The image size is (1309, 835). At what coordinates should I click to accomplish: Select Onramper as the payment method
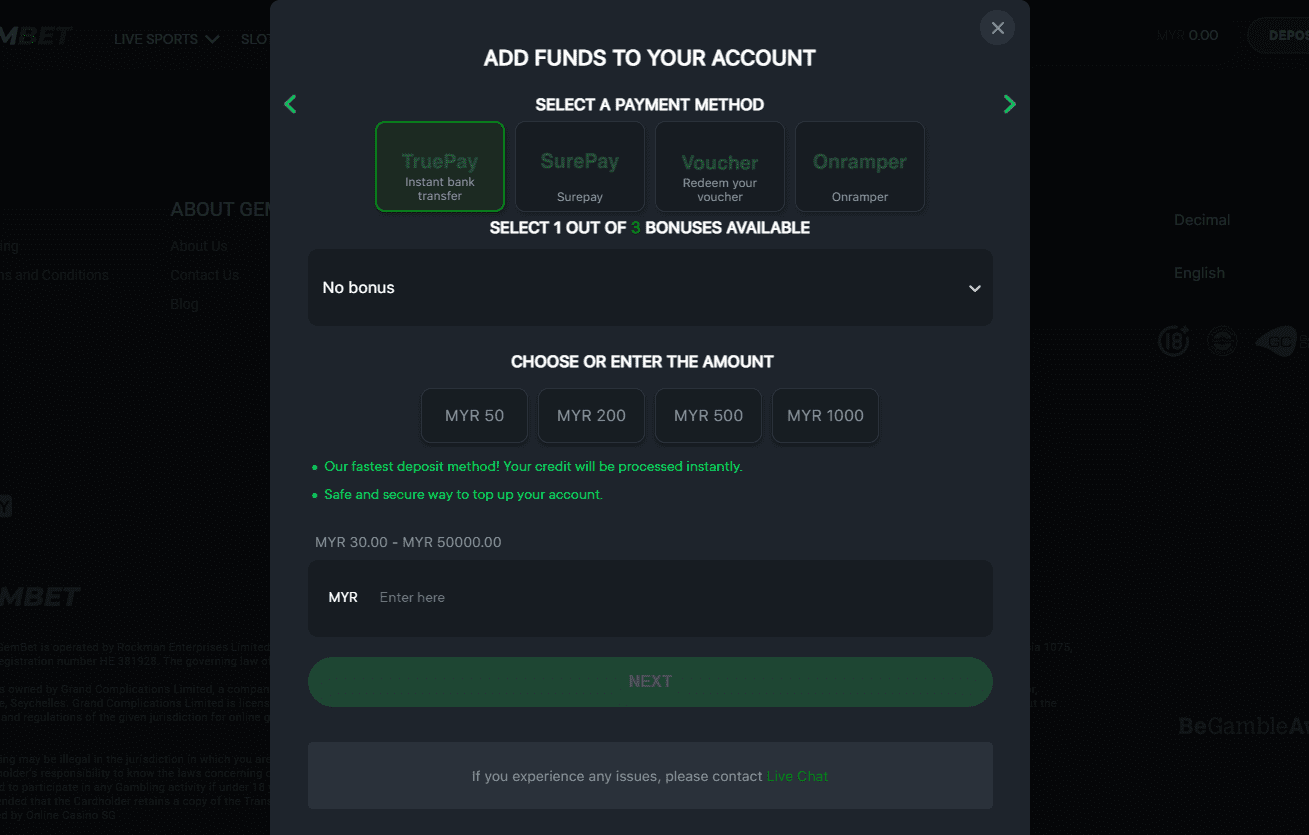(x=860, y=166)
